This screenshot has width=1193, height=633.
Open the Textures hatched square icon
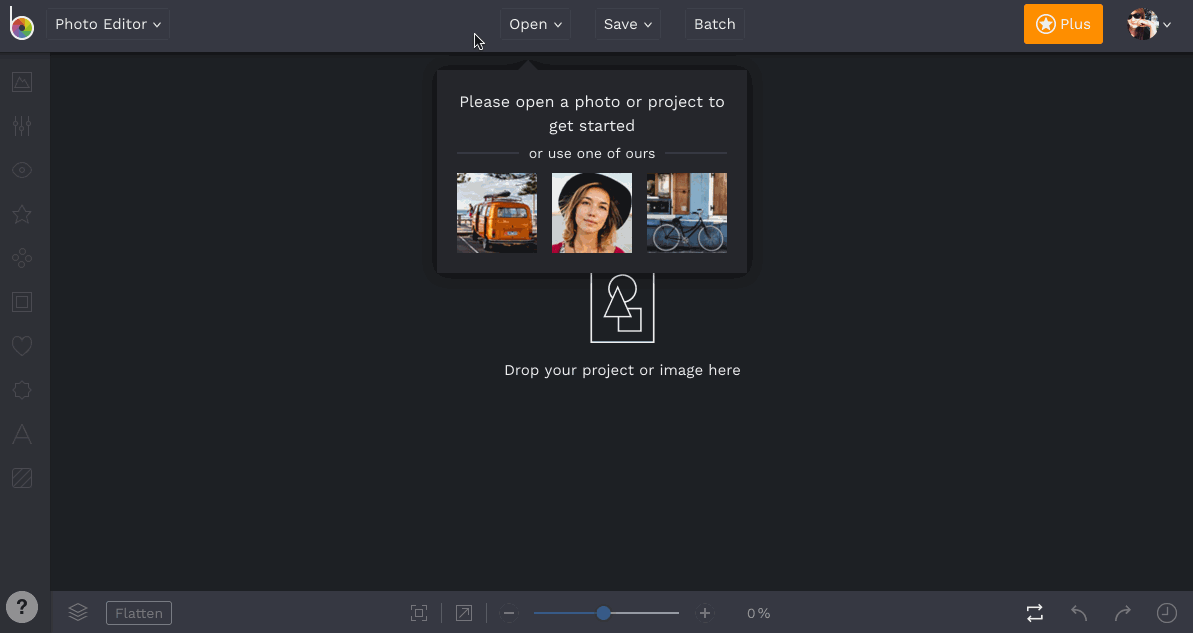pos(22,479)
